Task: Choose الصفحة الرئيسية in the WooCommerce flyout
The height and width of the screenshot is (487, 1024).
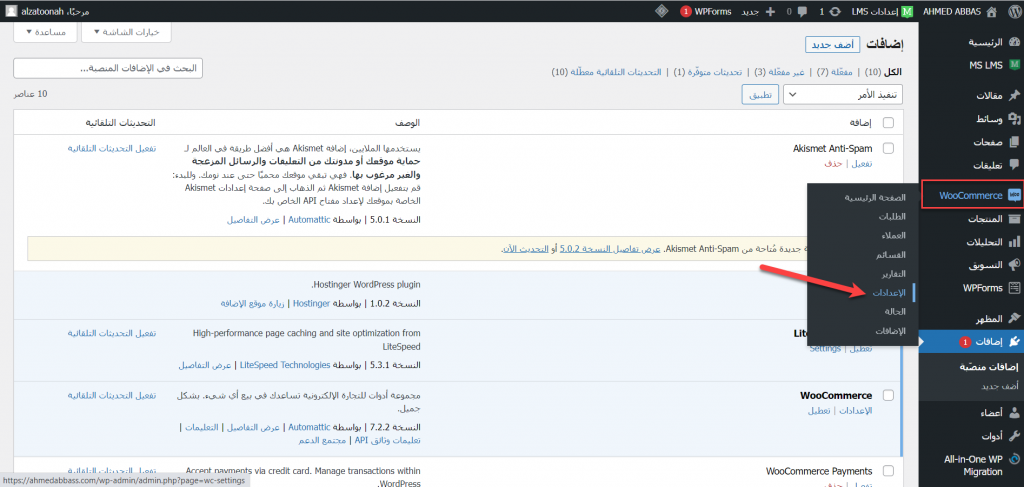Action: (876, 197)
